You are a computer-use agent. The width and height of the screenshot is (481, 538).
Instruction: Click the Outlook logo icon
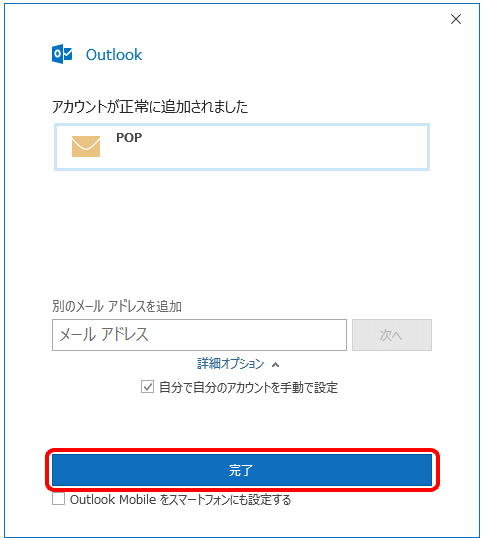[62, 54]
